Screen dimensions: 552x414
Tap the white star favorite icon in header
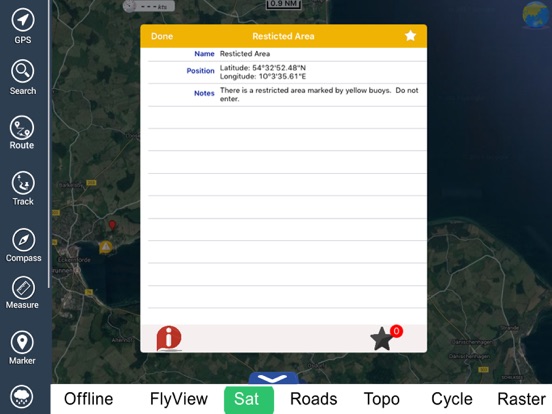coord(410,36)
